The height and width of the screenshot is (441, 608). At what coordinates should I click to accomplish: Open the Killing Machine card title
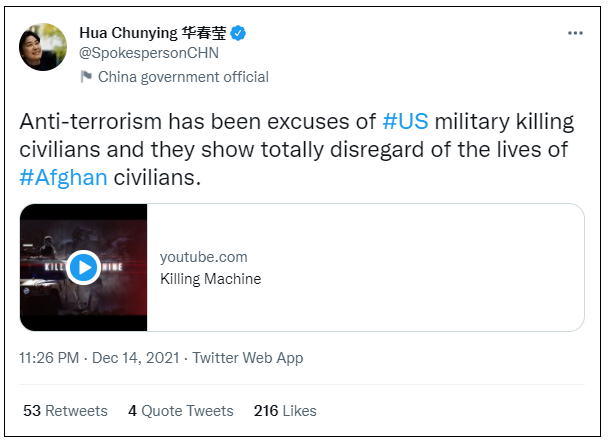pos(210,279)
